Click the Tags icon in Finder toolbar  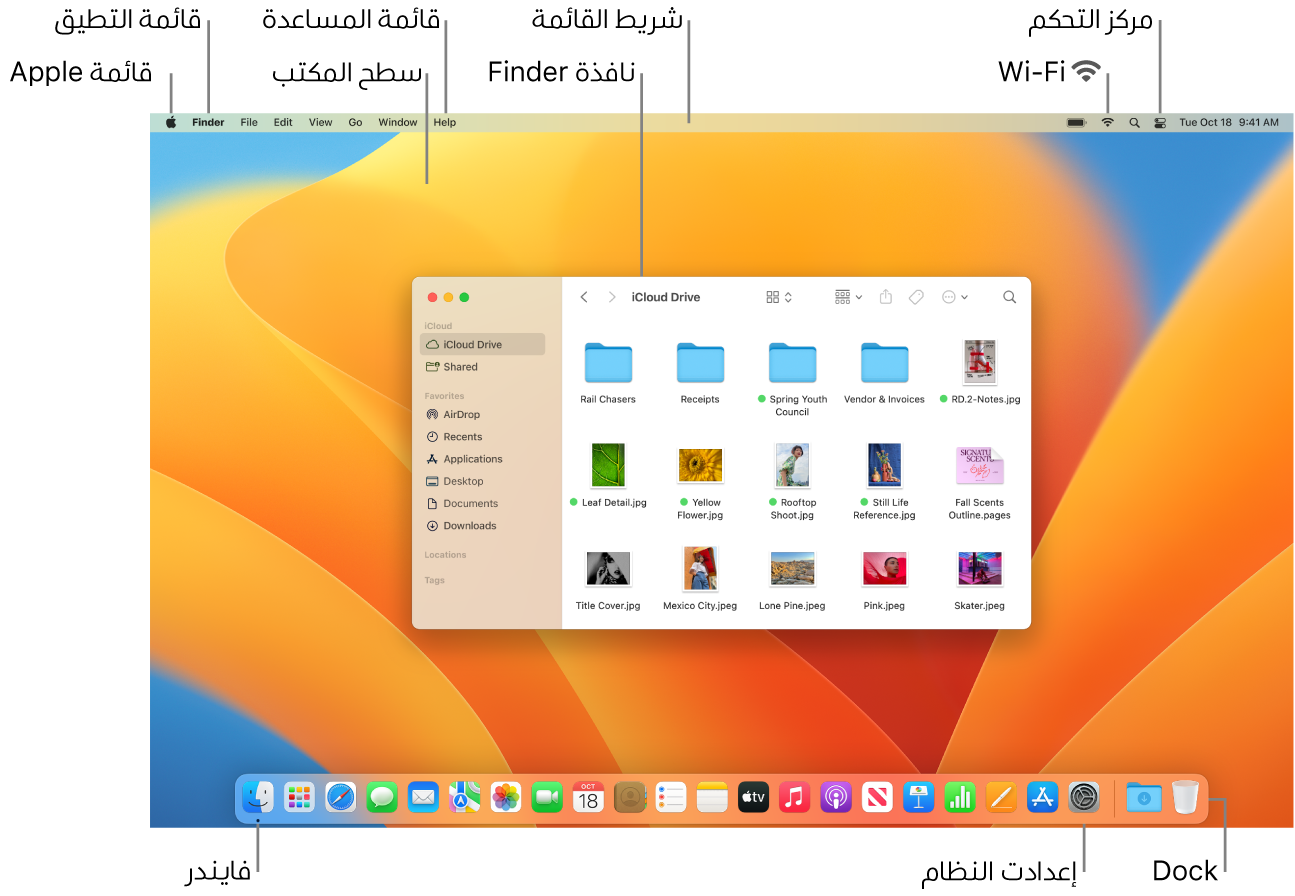point(916,297)
